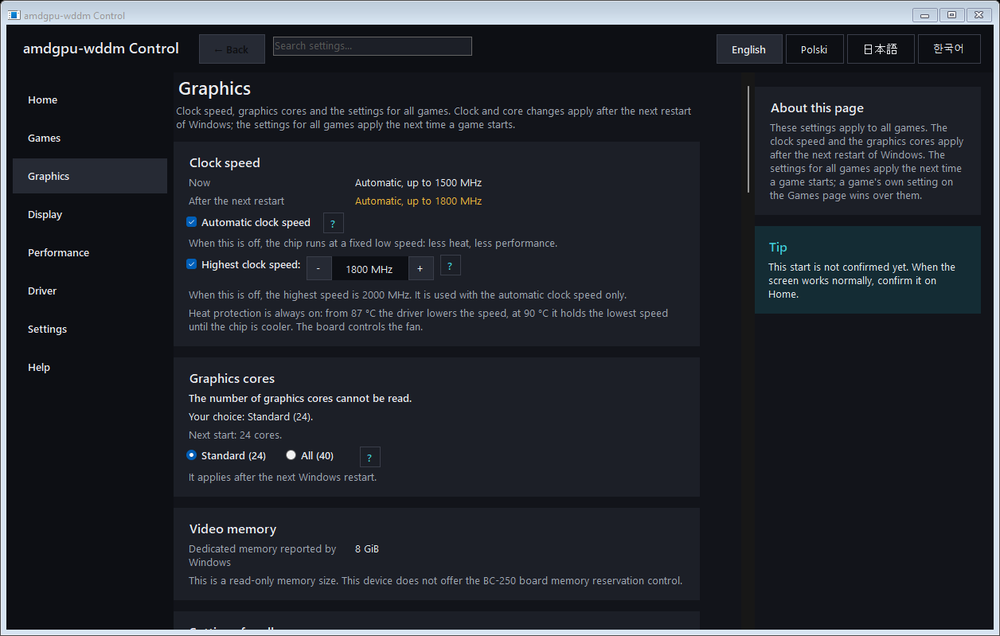Toggle the Highest clock speed checkbox
The height and width of the screenshot is (636, 1000).
pyautogui.click(x=191, y=264)
